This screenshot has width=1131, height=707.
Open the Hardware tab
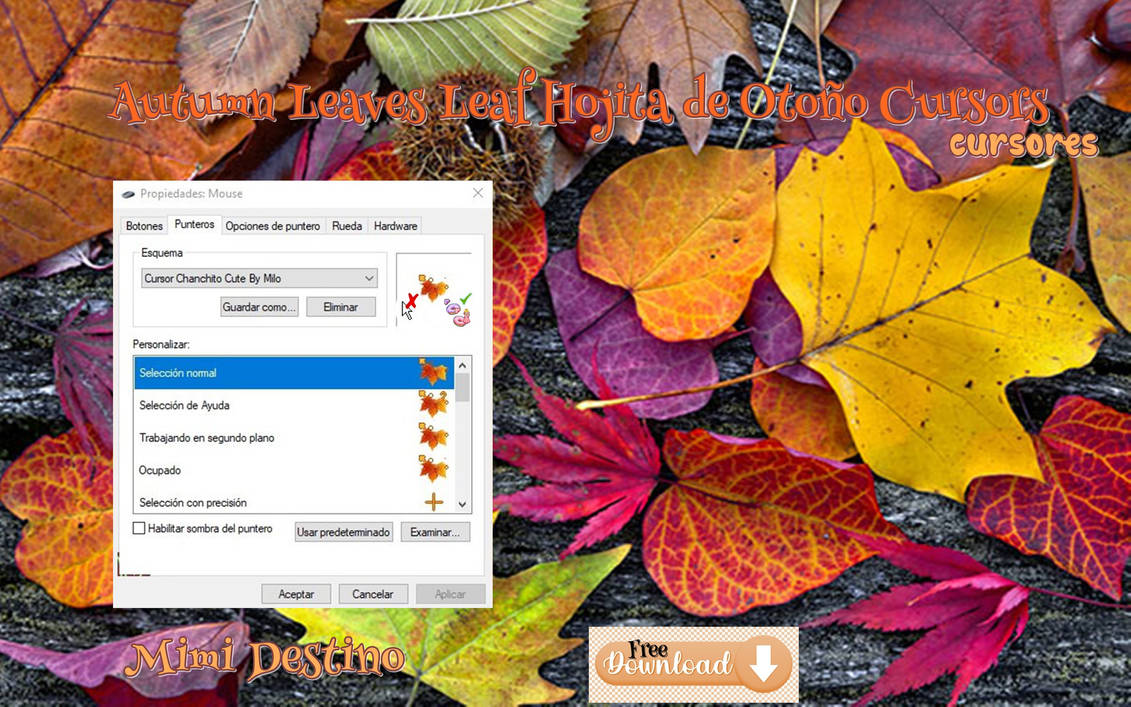click(395, 226)
